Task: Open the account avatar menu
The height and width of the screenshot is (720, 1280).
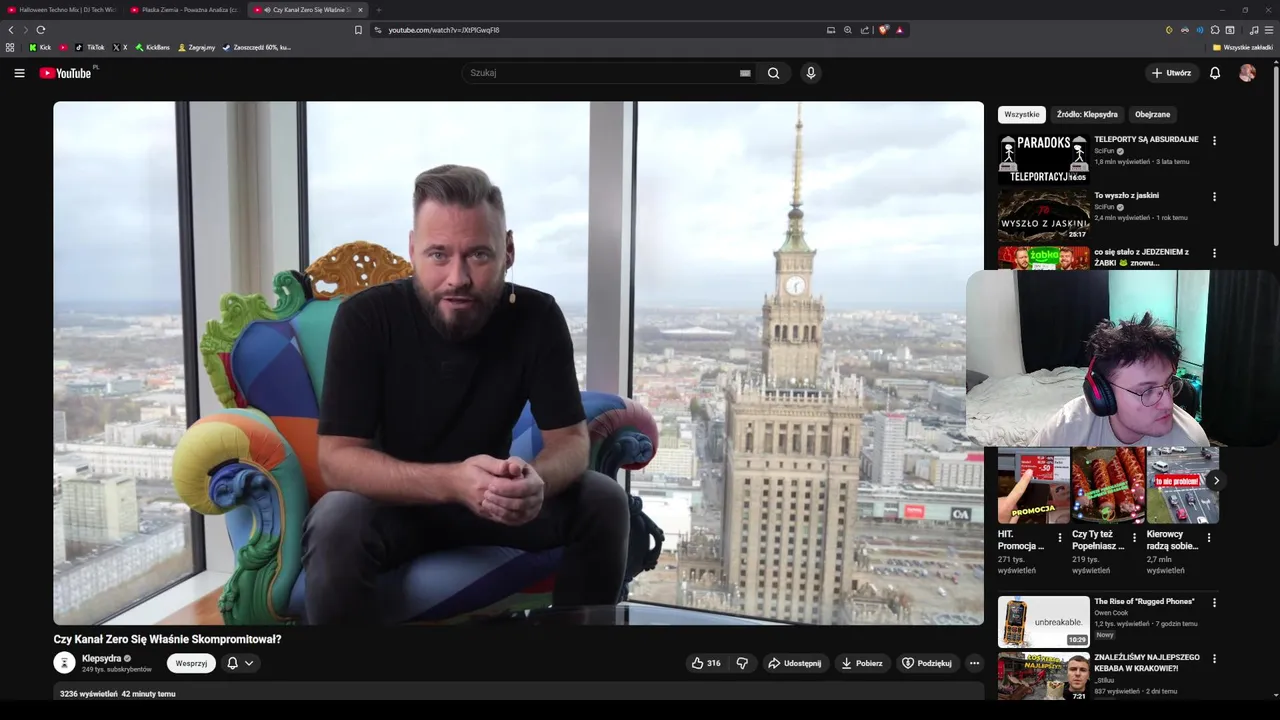Action: pyautogui.click(x=1247, y=73)
